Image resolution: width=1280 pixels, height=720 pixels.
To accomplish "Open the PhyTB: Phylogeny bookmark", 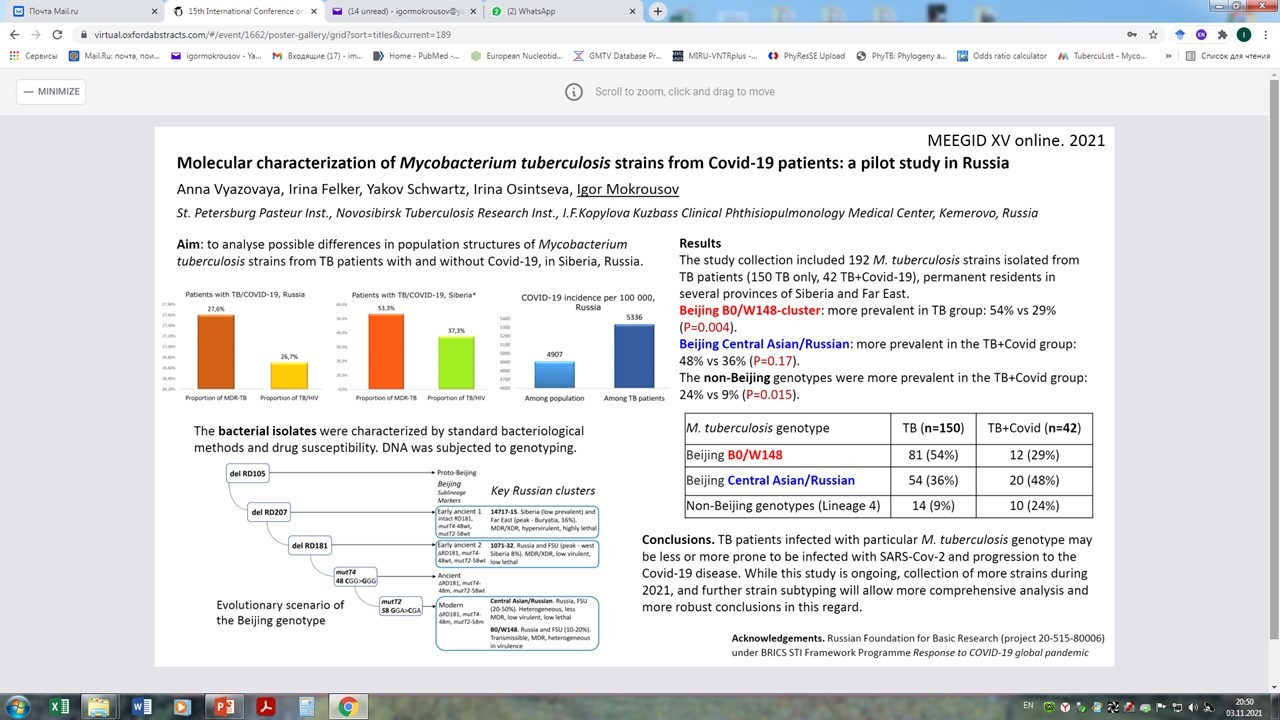I will pos(901,56).
